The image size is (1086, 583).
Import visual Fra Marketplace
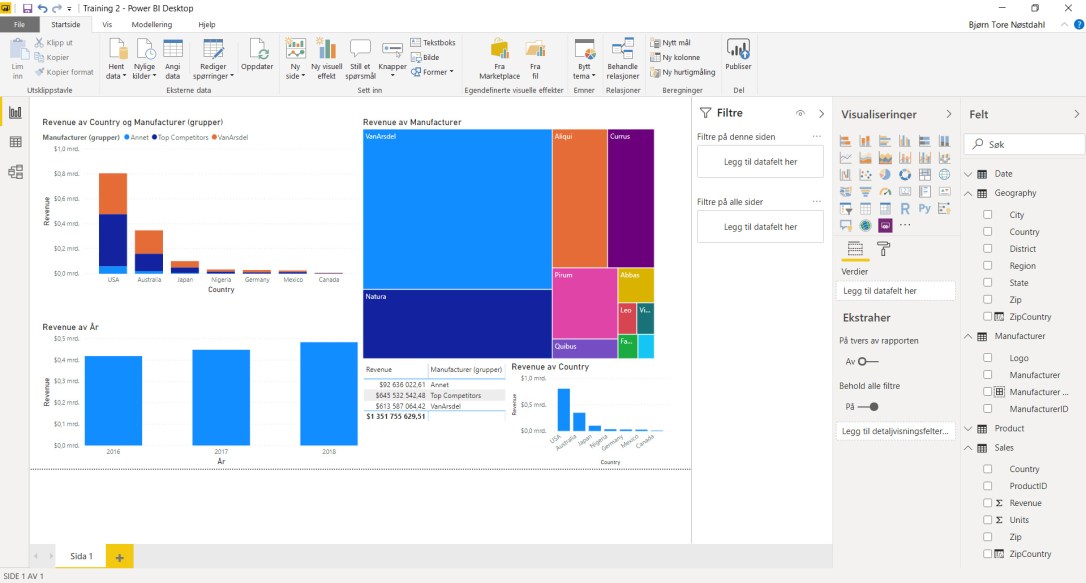[x=499, y=60]
